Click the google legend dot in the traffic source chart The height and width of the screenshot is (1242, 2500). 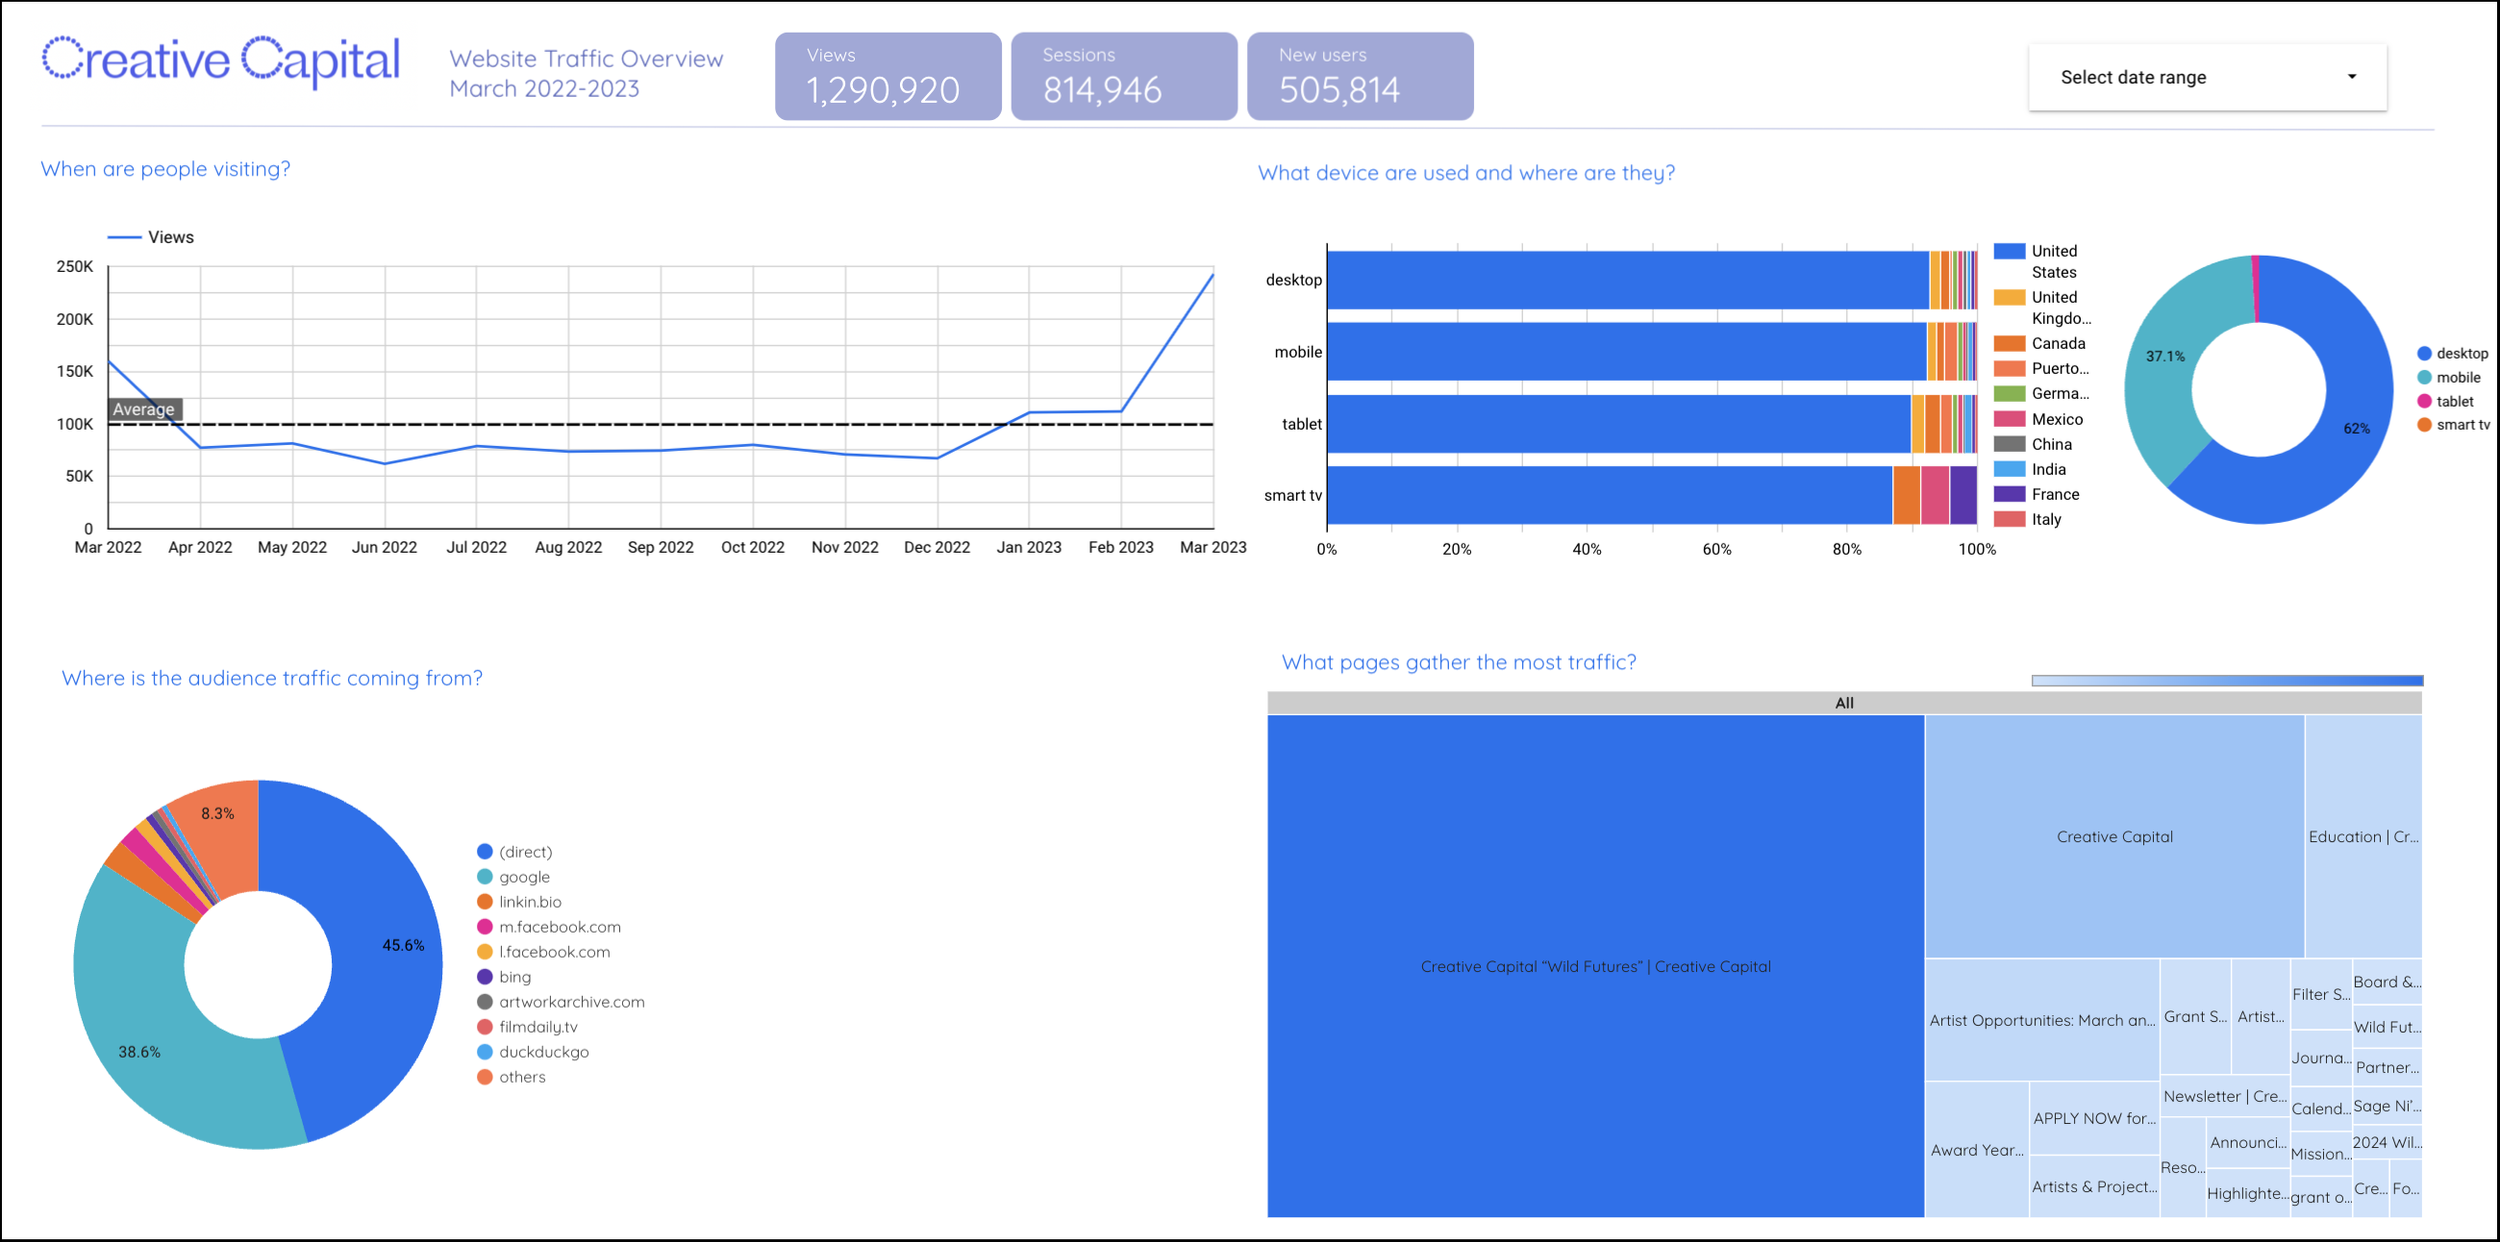(x=485, y=877)
